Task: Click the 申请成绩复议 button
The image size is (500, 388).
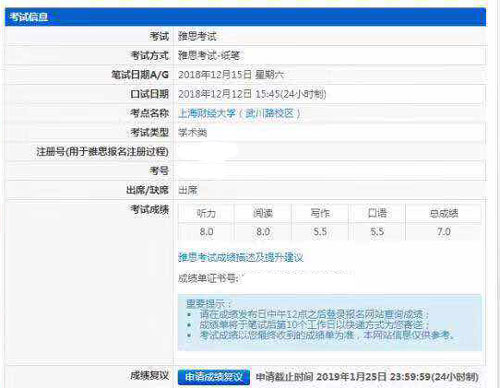Action: (214, 377)
